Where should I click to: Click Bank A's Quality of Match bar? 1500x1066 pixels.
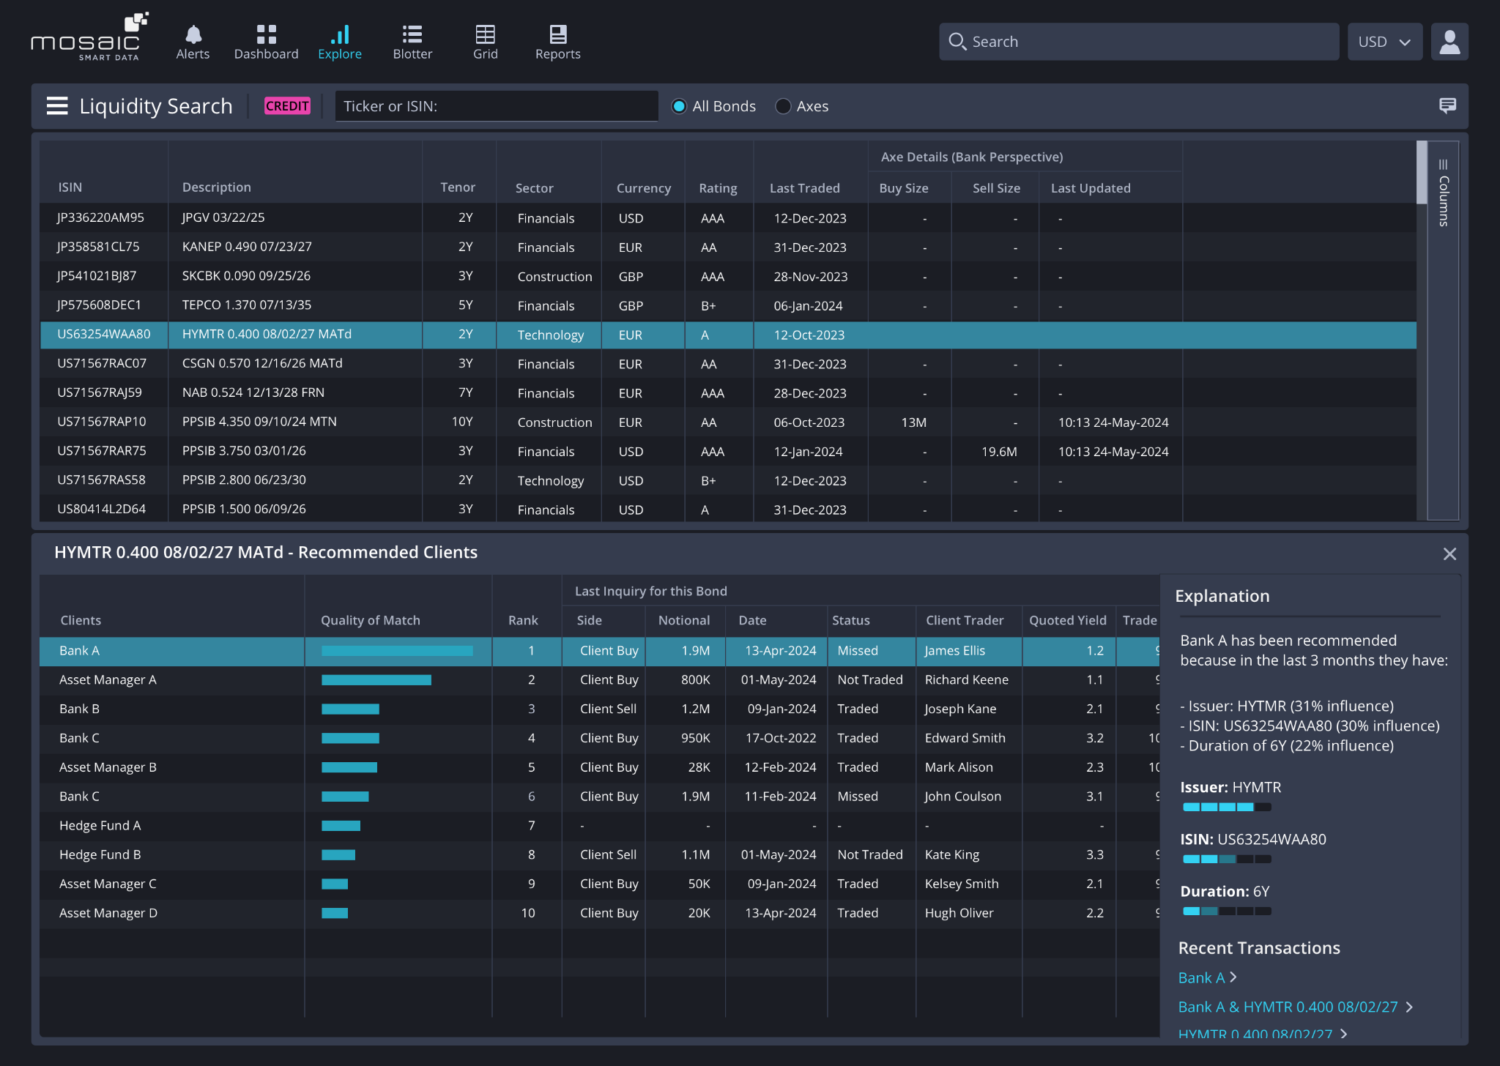[395, 650]
